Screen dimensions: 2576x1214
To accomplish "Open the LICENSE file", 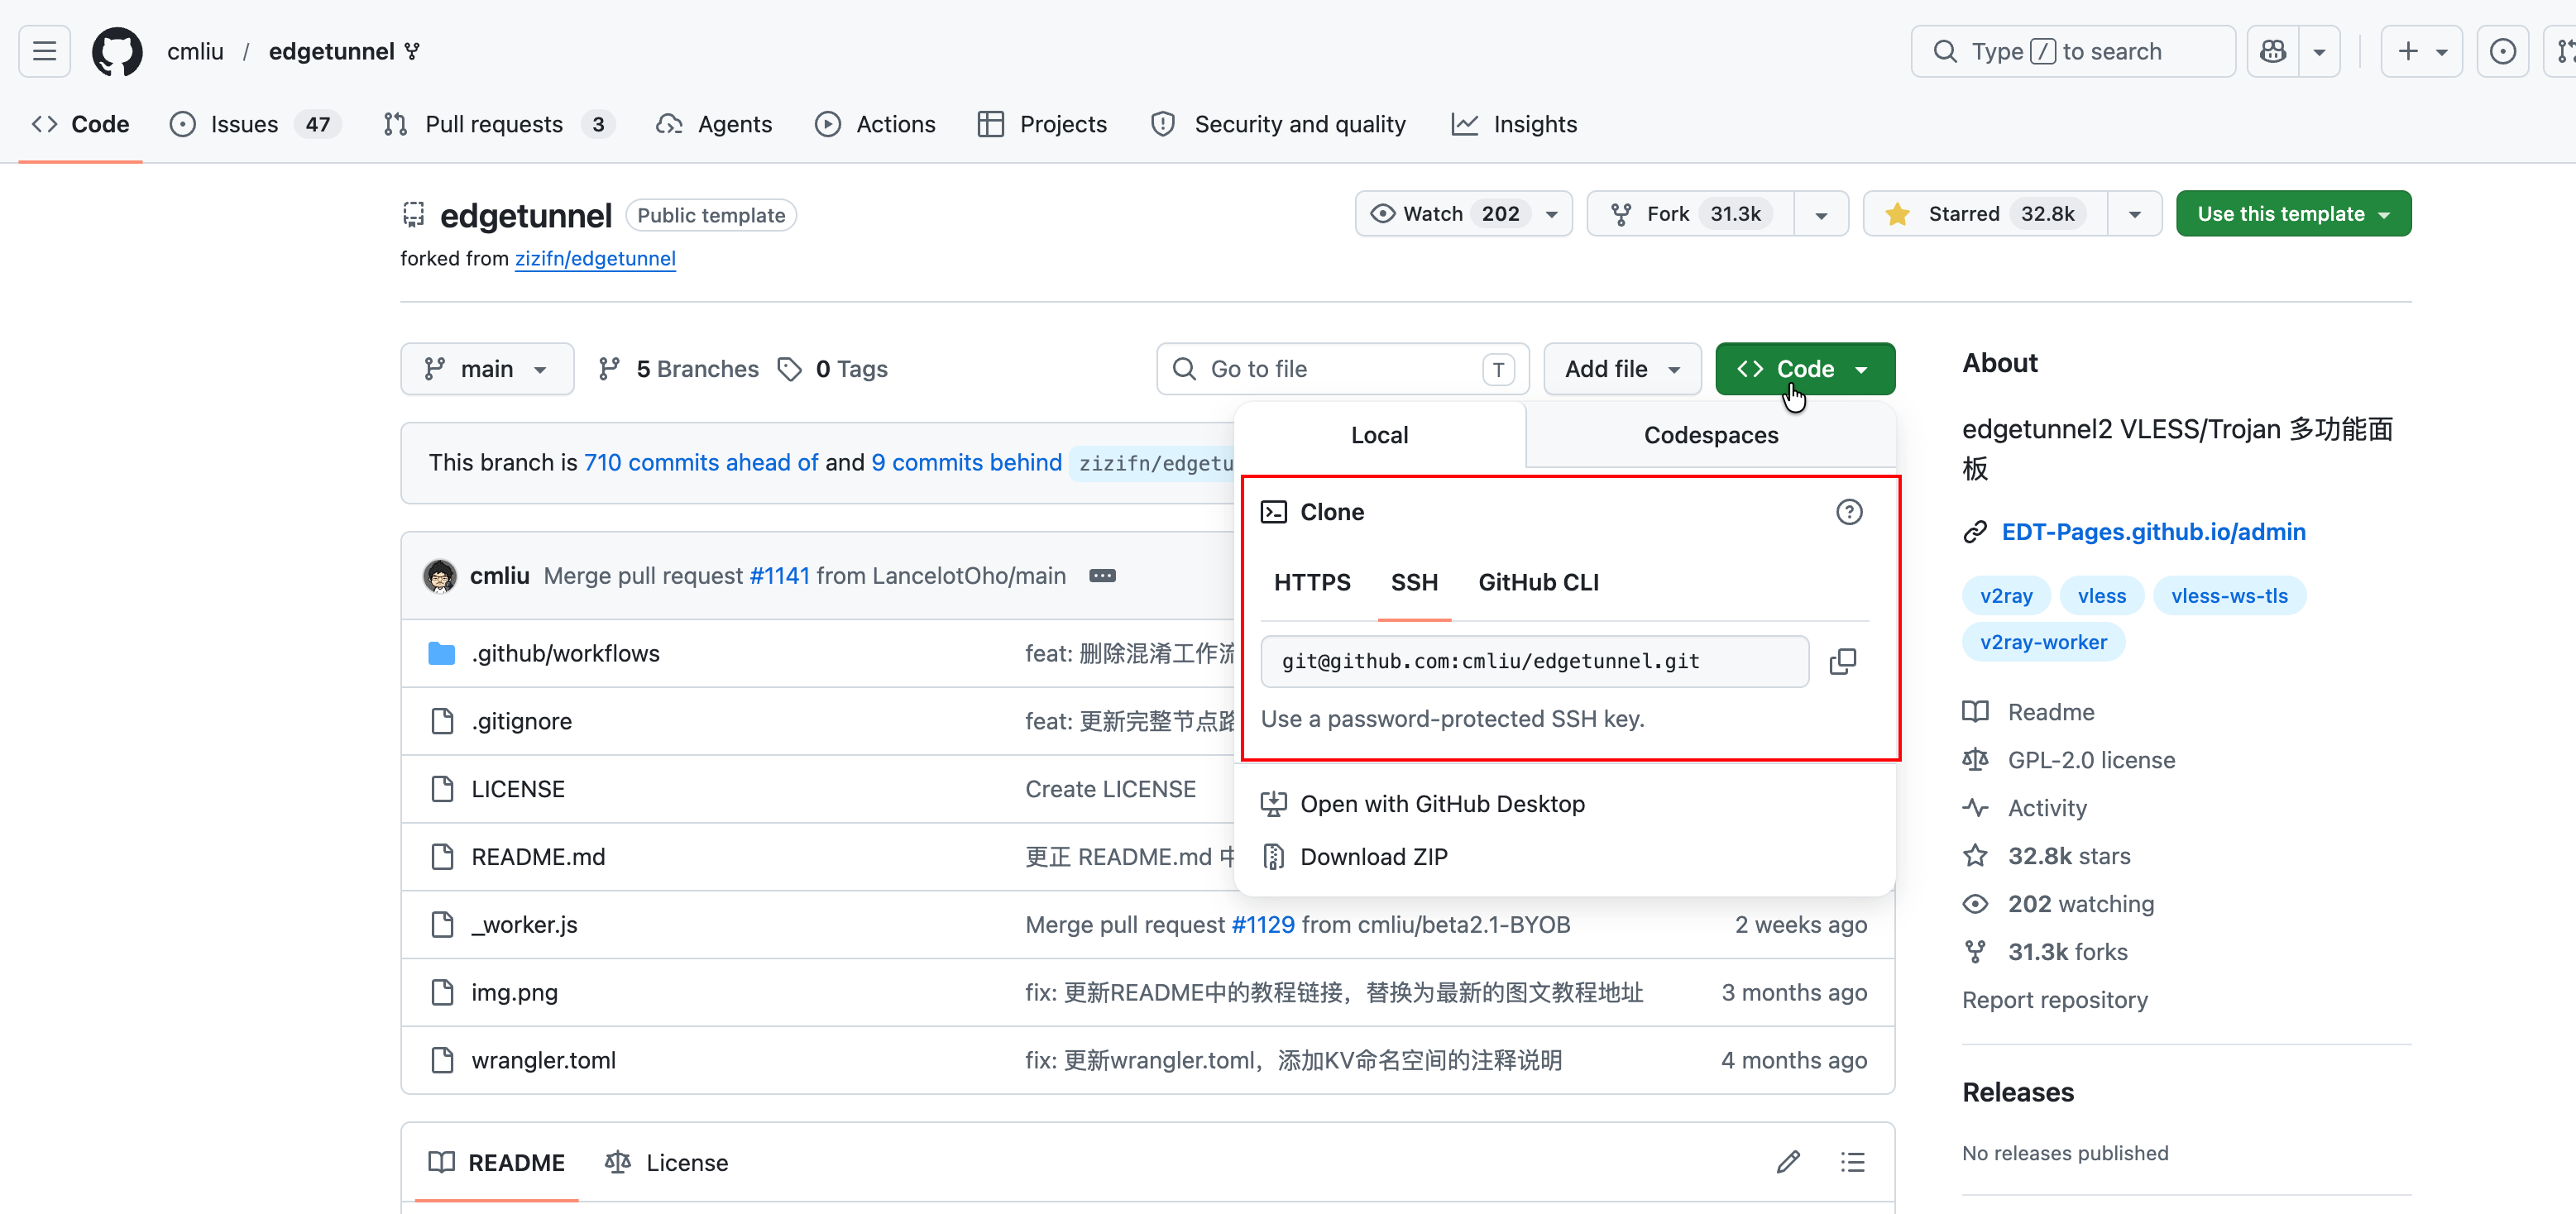I will coord(518,789).
